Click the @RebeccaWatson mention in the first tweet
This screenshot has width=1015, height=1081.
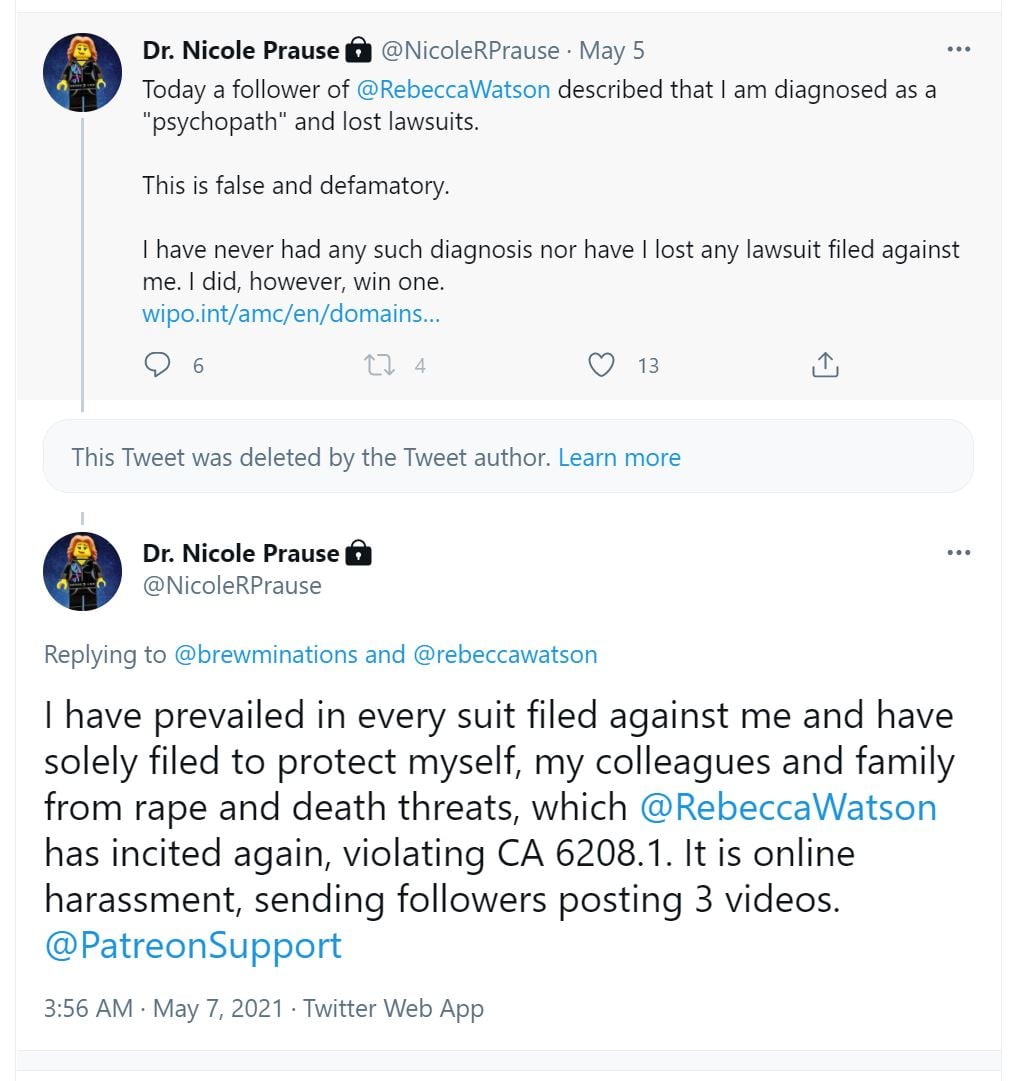tap(453, 89)
